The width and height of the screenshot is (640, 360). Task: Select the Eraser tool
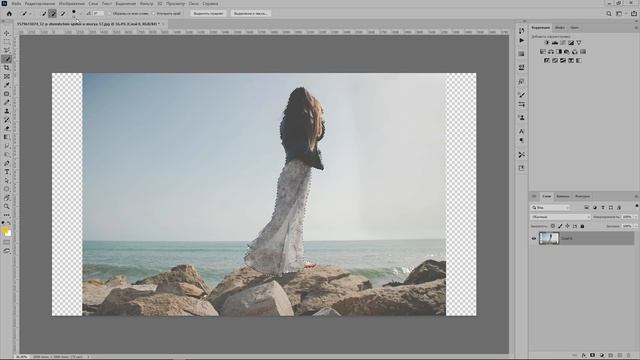click(x=7, y=129)
